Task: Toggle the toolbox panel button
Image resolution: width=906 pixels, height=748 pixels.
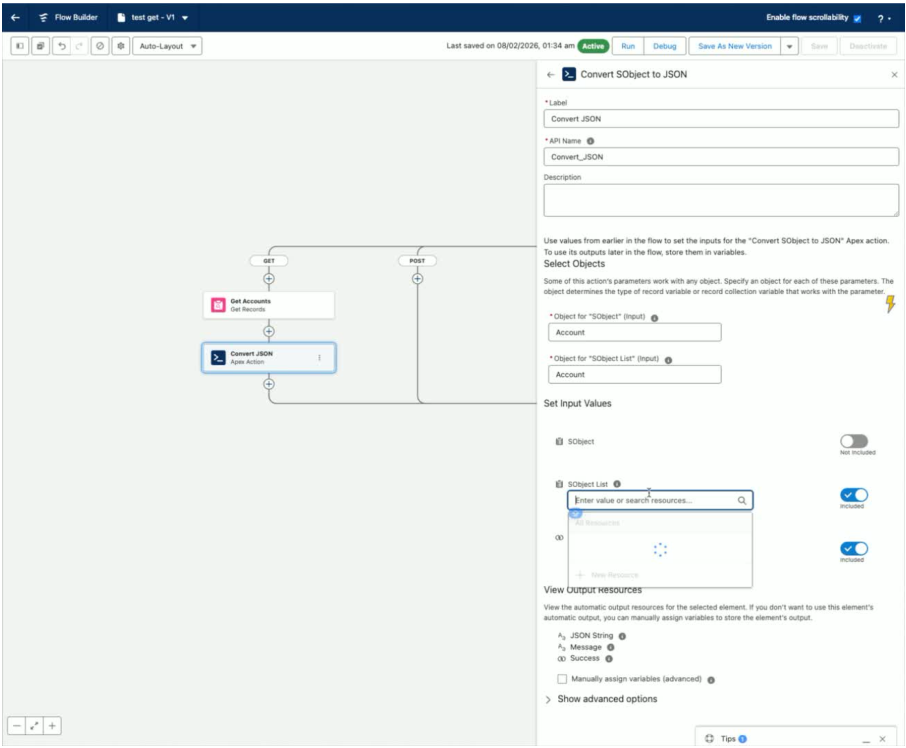Action: 20,46
